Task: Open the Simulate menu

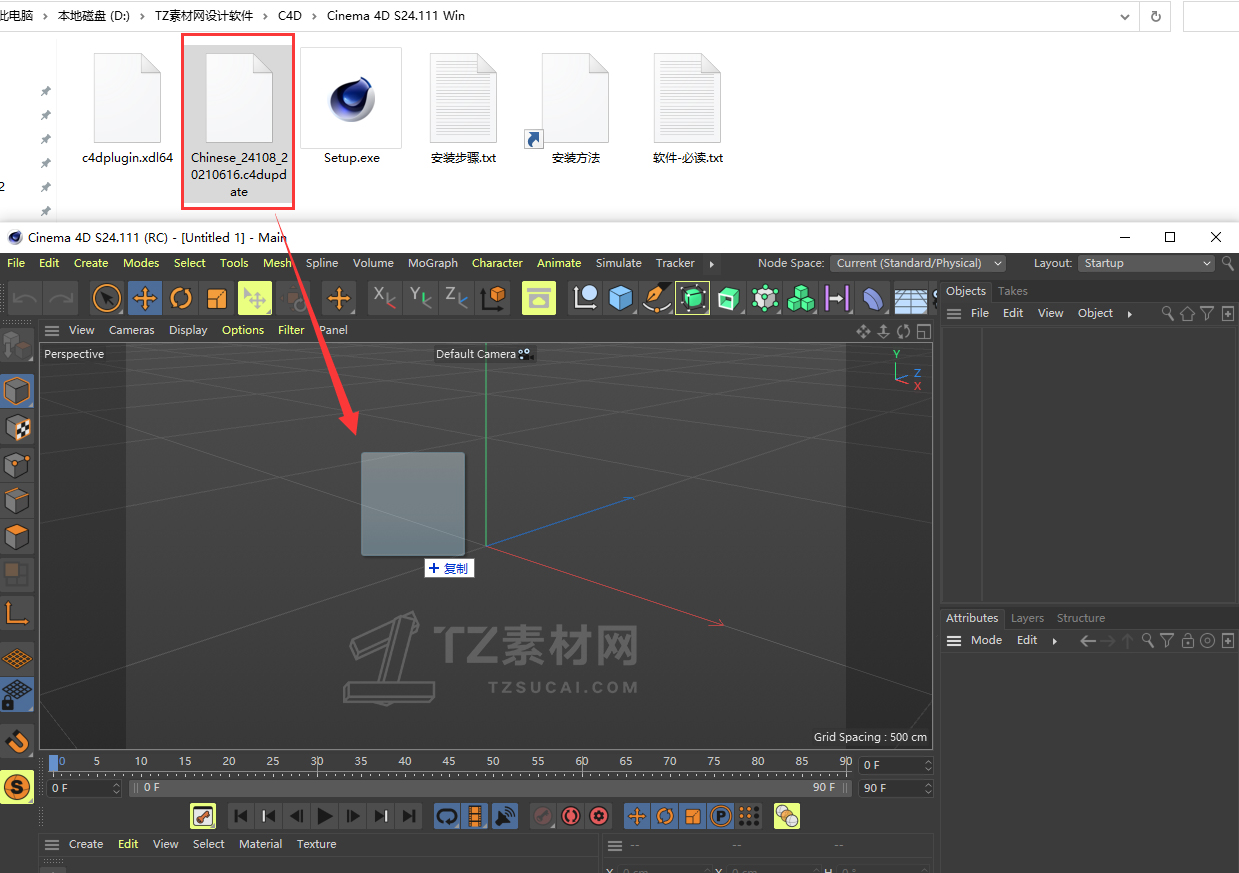Action: click(619, 263)
